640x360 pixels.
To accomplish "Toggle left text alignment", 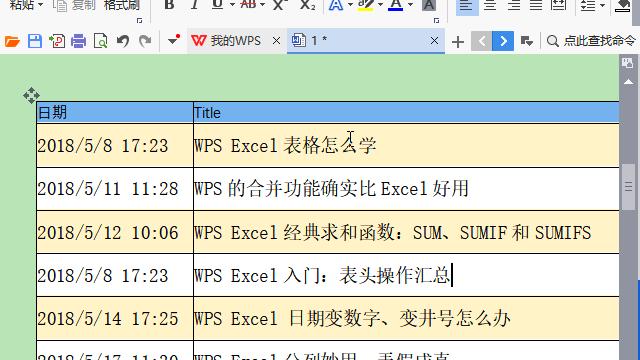I will pyautogui.click(x=467, y=6).
